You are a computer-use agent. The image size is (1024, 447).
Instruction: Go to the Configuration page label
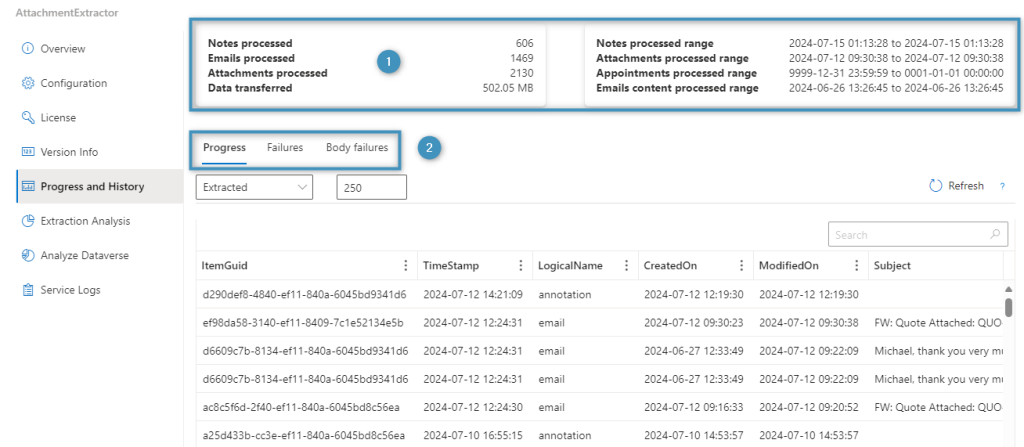tap(74, 84)
